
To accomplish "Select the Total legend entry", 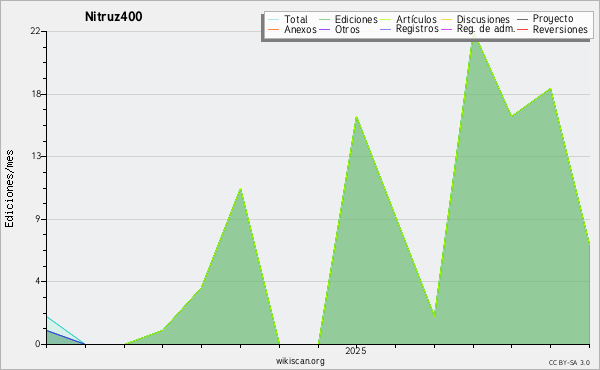I will coord(296,19).
